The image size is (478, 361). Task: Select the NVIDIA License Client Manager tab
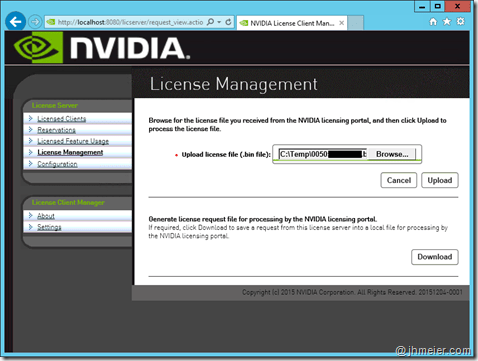point(292,23)
